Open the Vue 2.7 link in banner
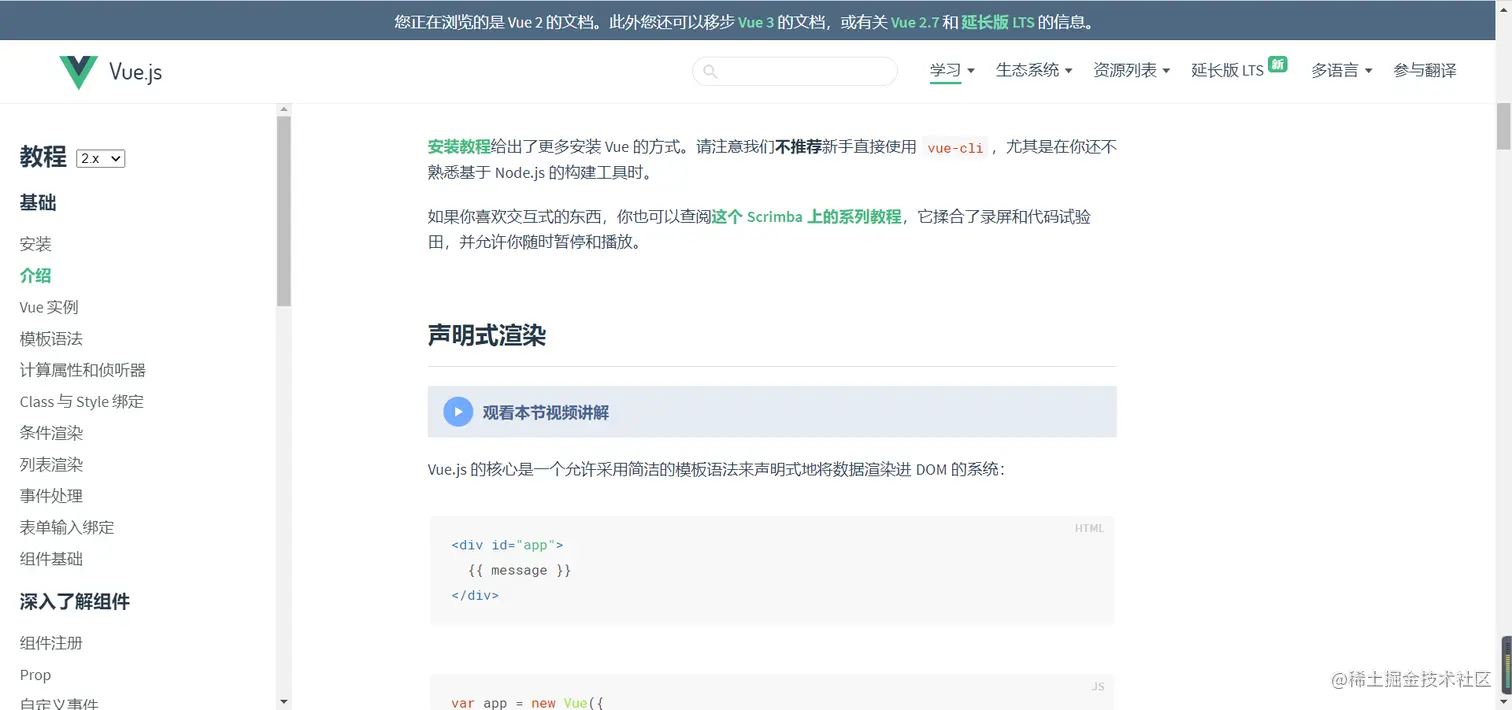This screenshot has height=710, width=1512. (x=915, y=22)
